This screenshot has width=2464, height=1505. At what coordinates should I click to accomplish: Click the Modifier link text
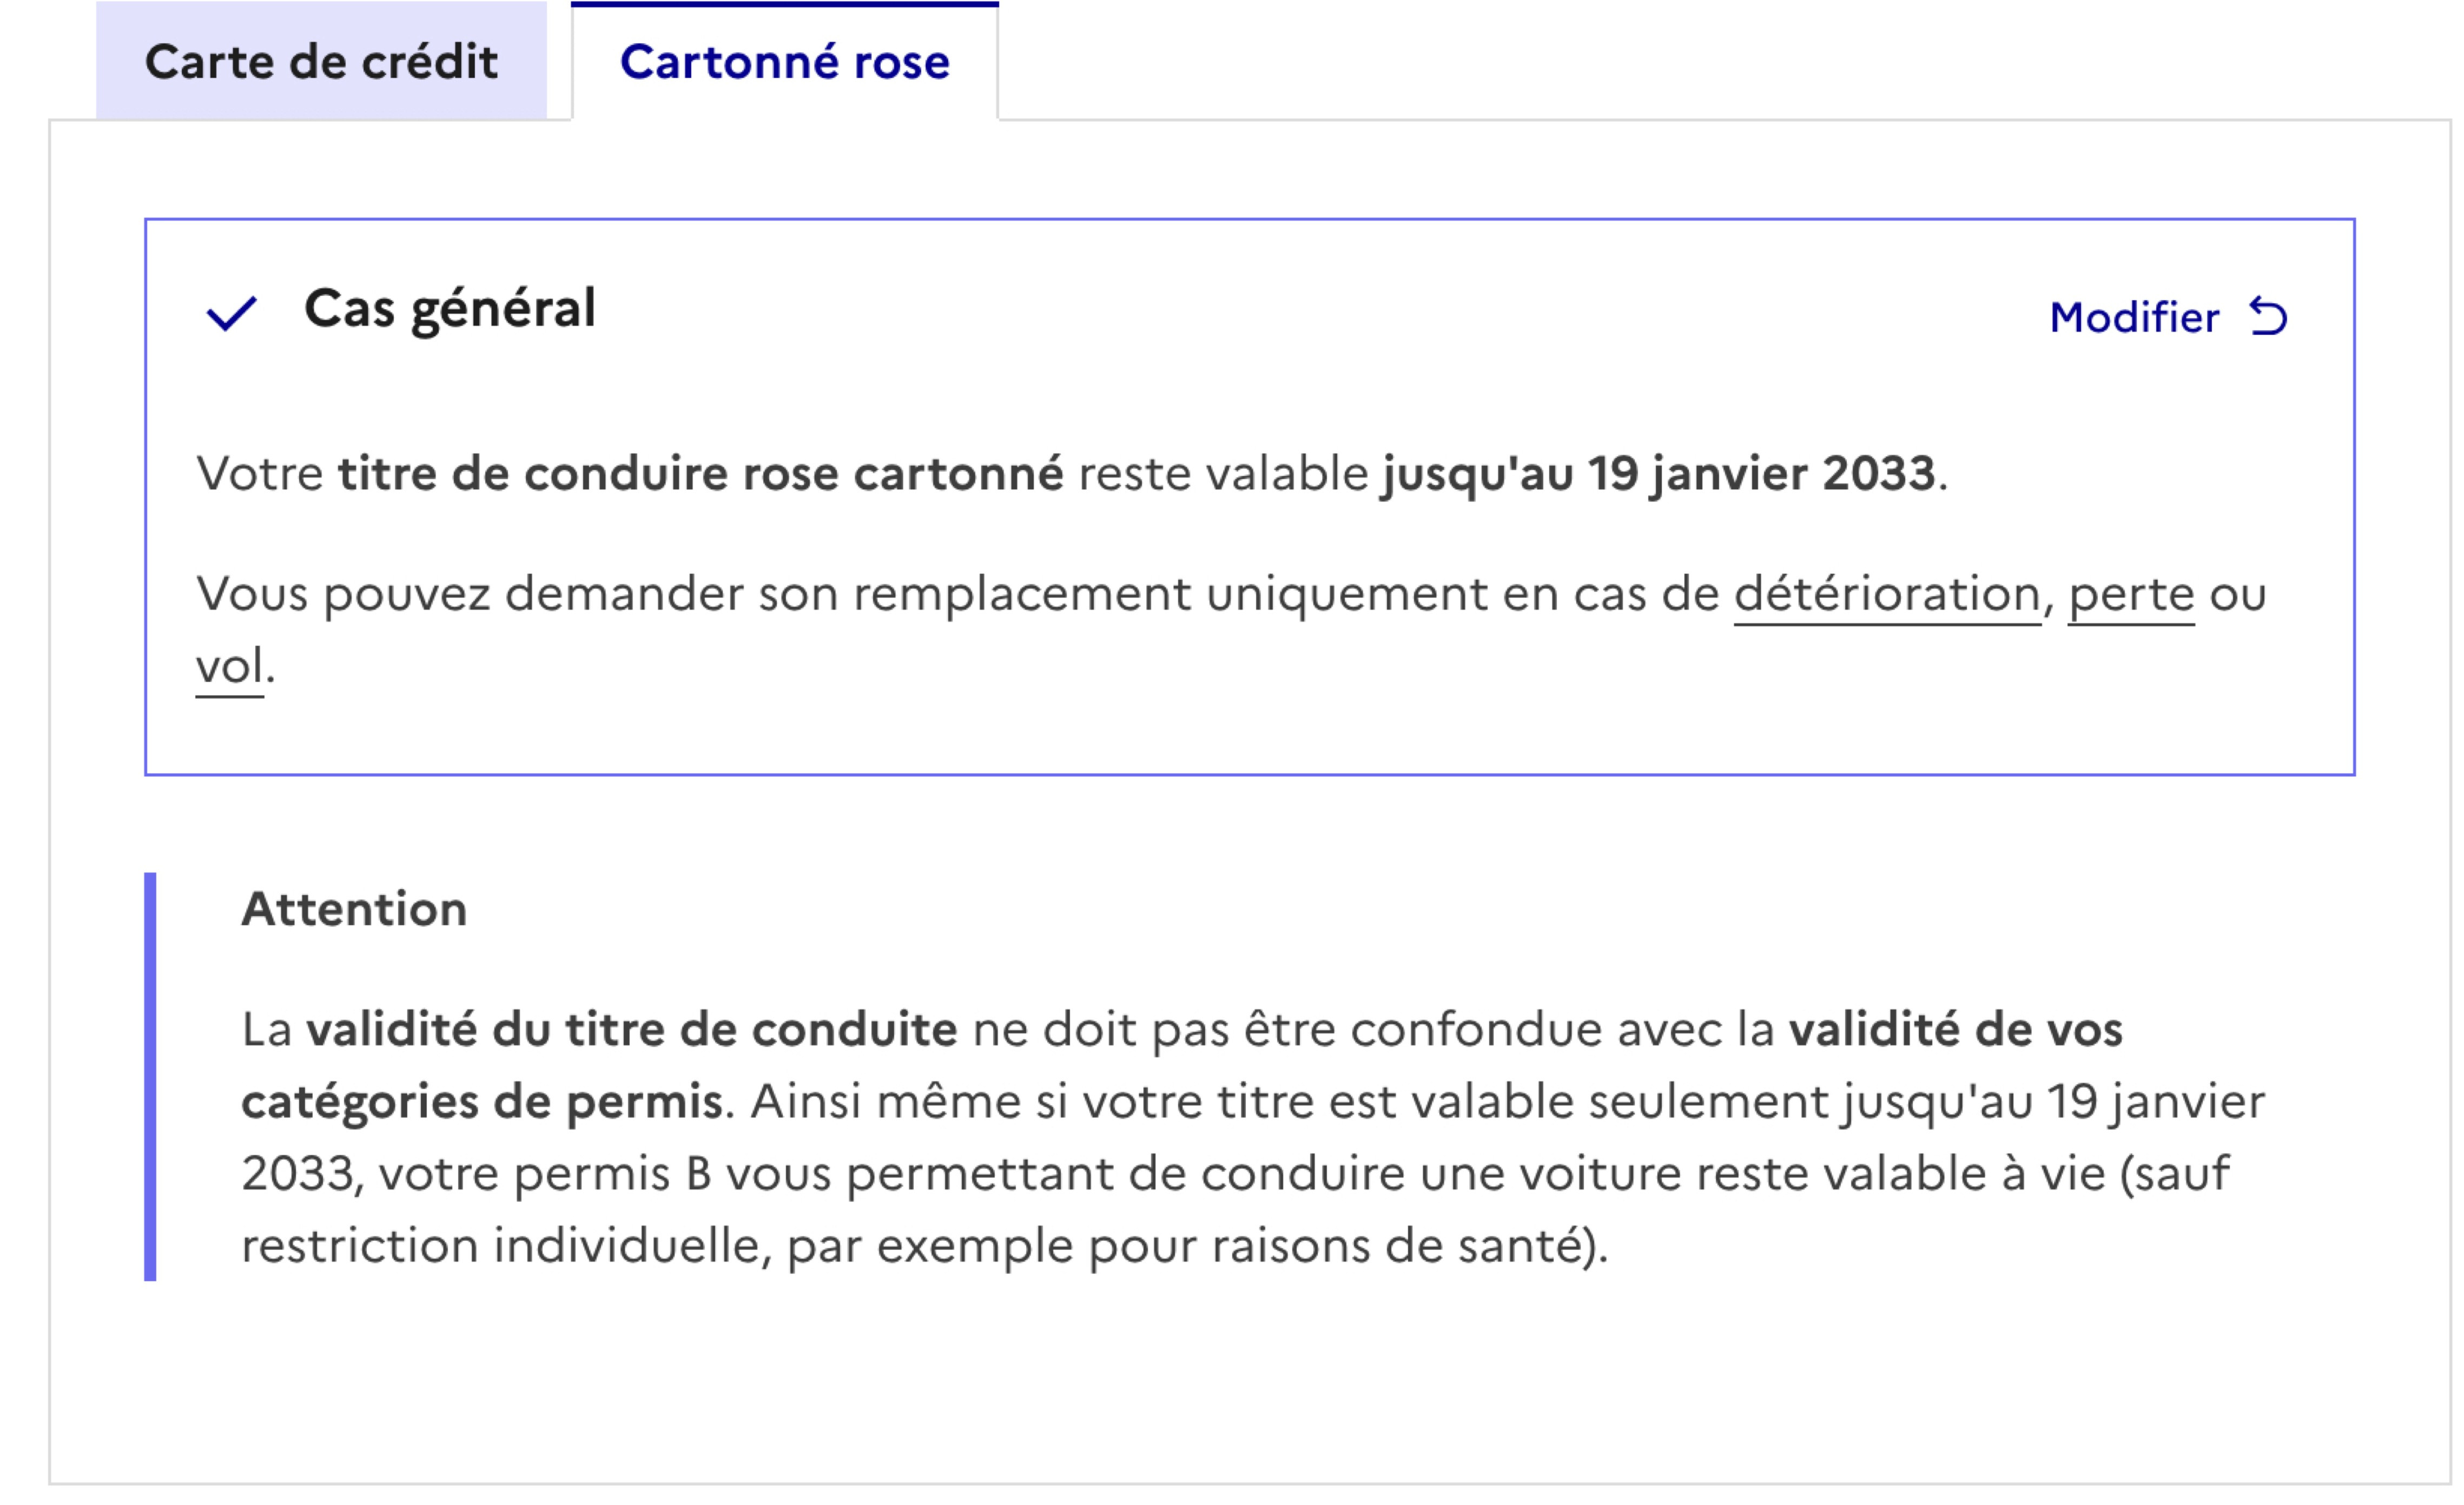2134,317
